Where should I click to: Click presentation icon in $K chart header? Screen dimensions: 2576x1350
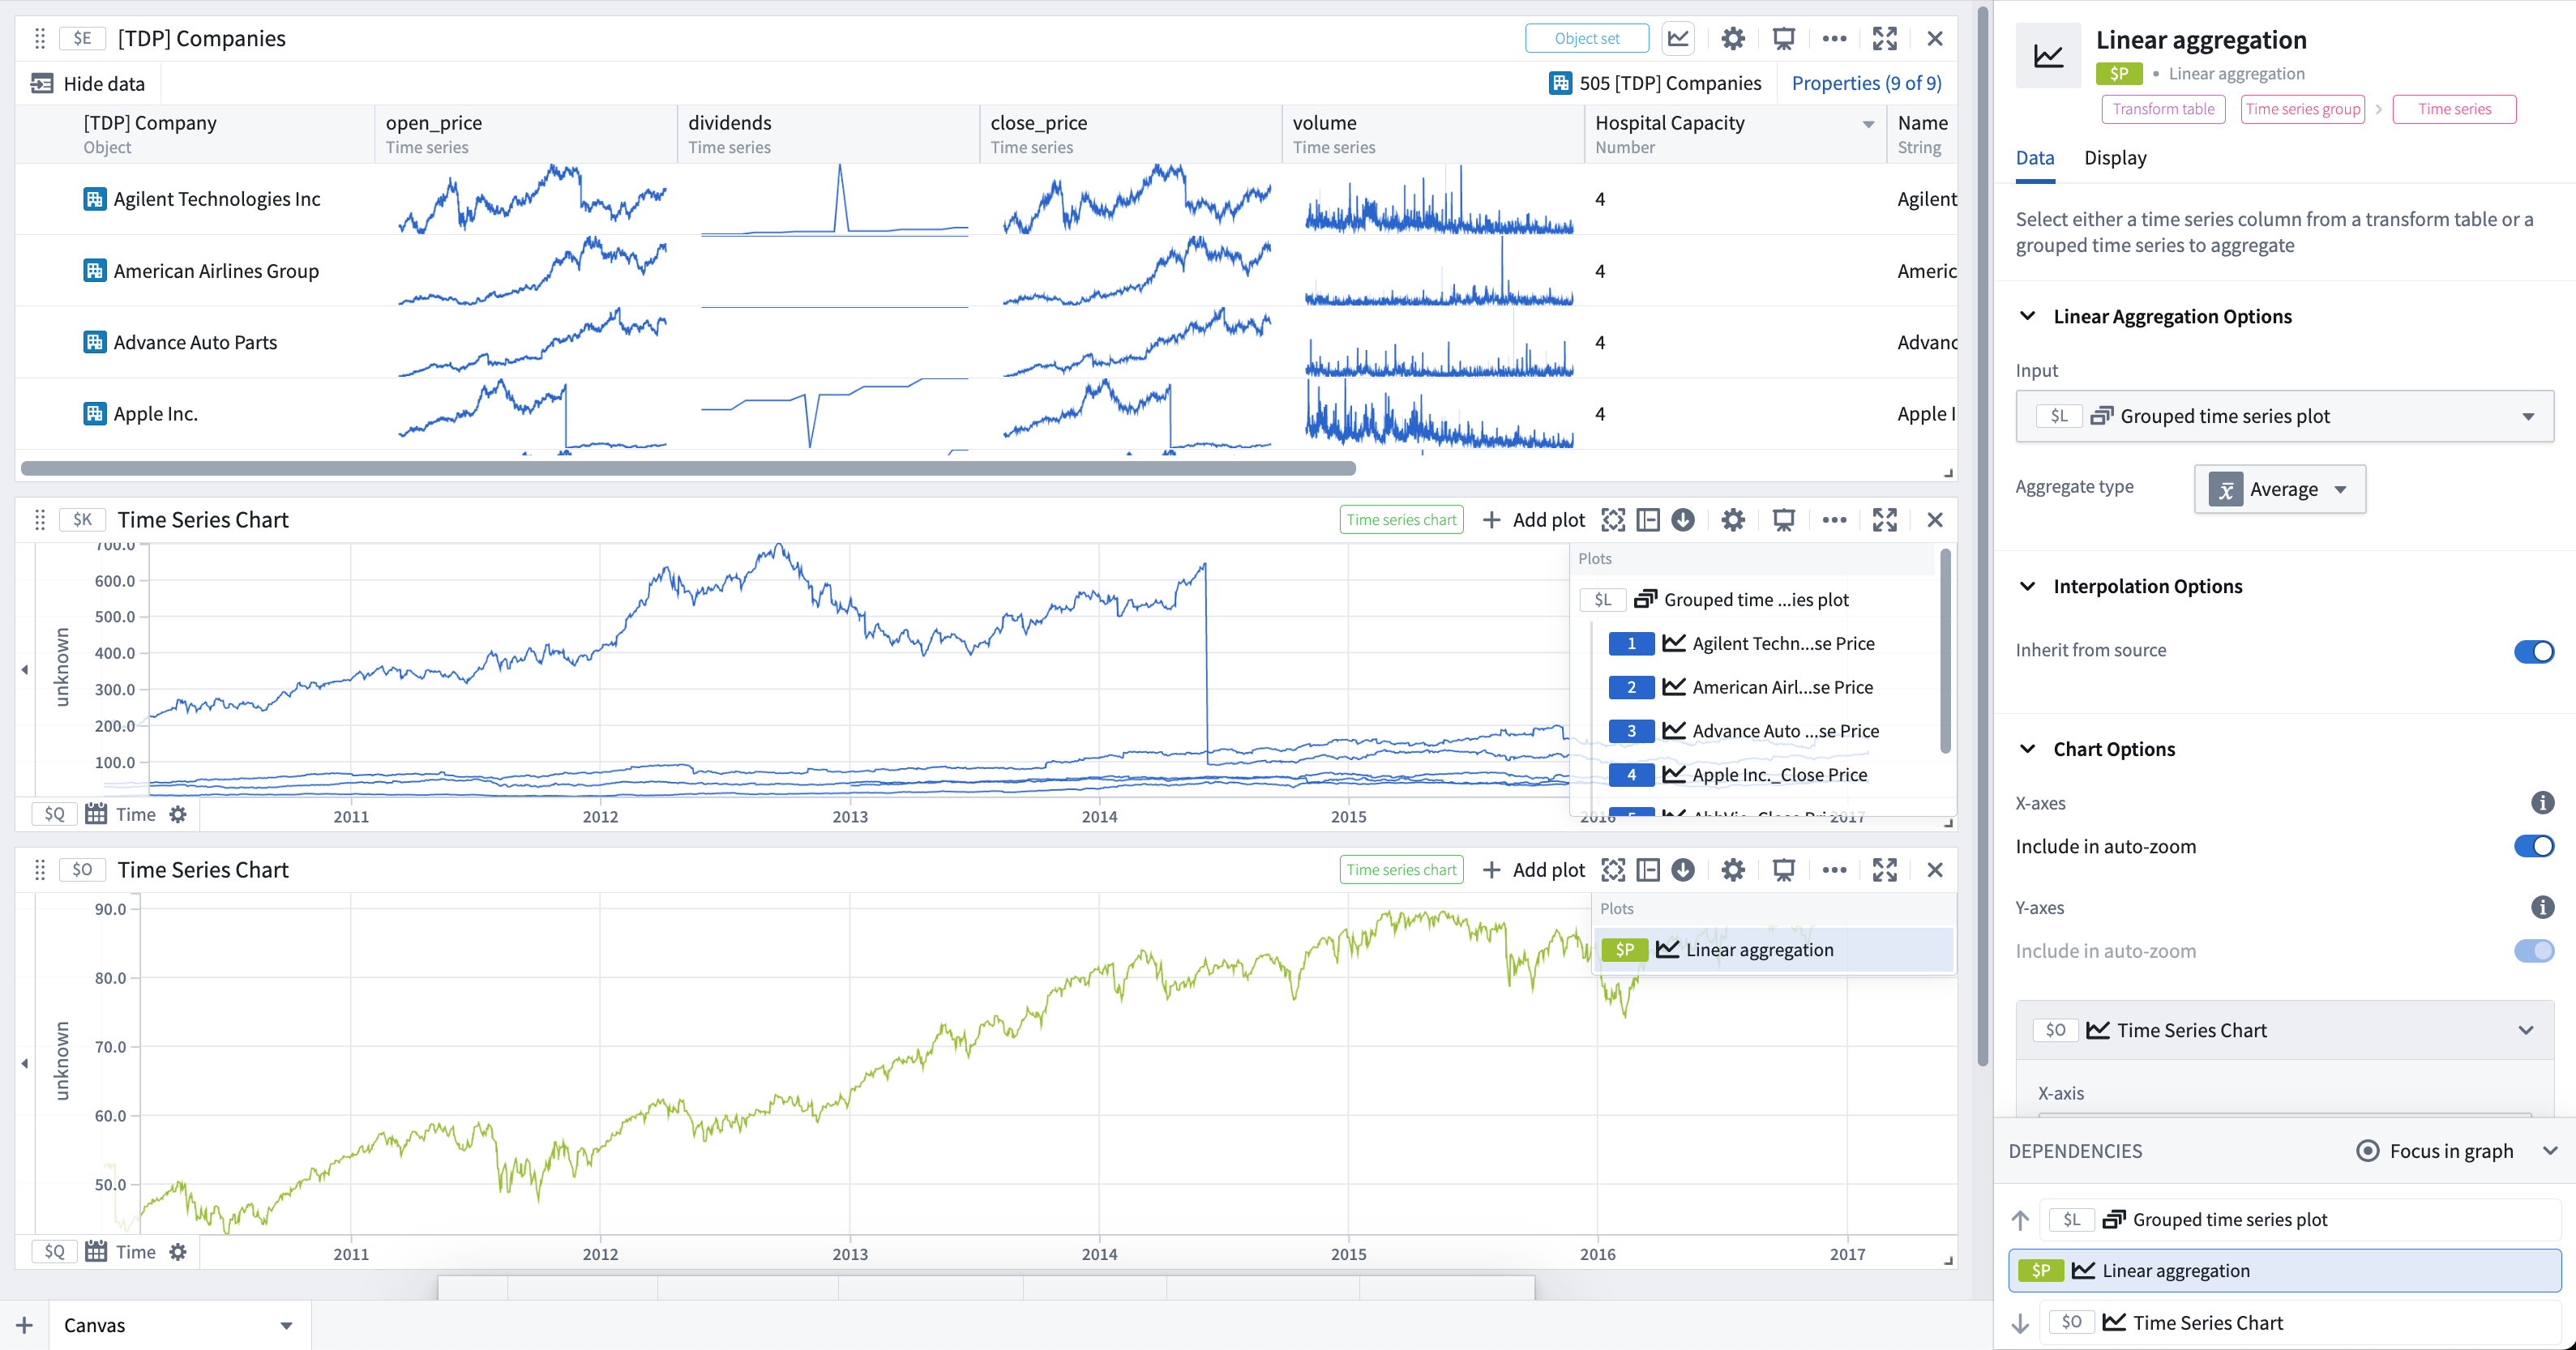(x=1784, y=520)
